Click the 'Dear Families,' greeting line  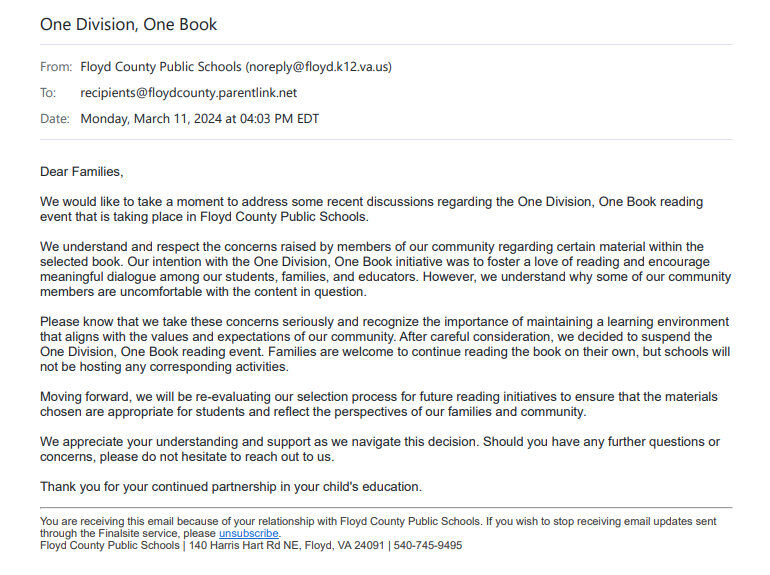pos(82,172)
